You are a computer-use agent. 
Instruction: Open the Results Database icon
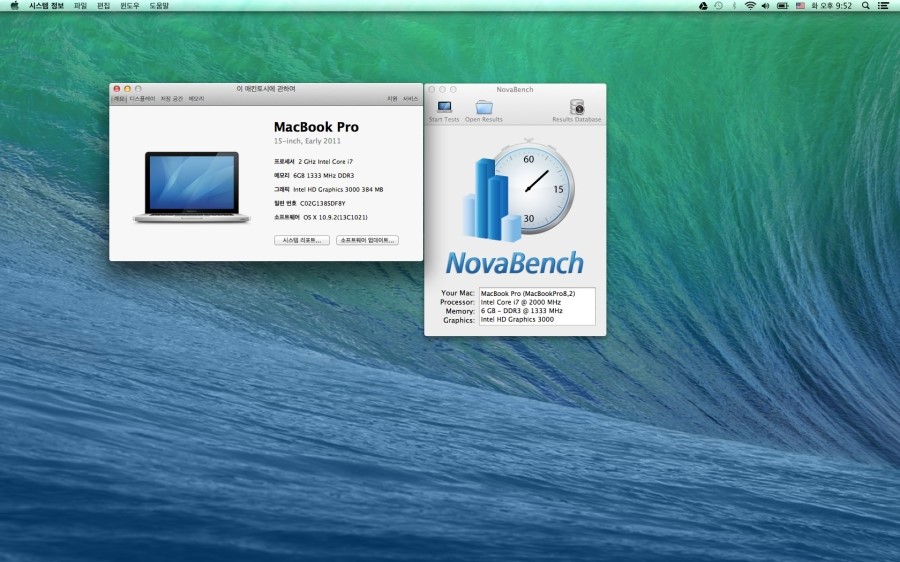coord(577,108)
